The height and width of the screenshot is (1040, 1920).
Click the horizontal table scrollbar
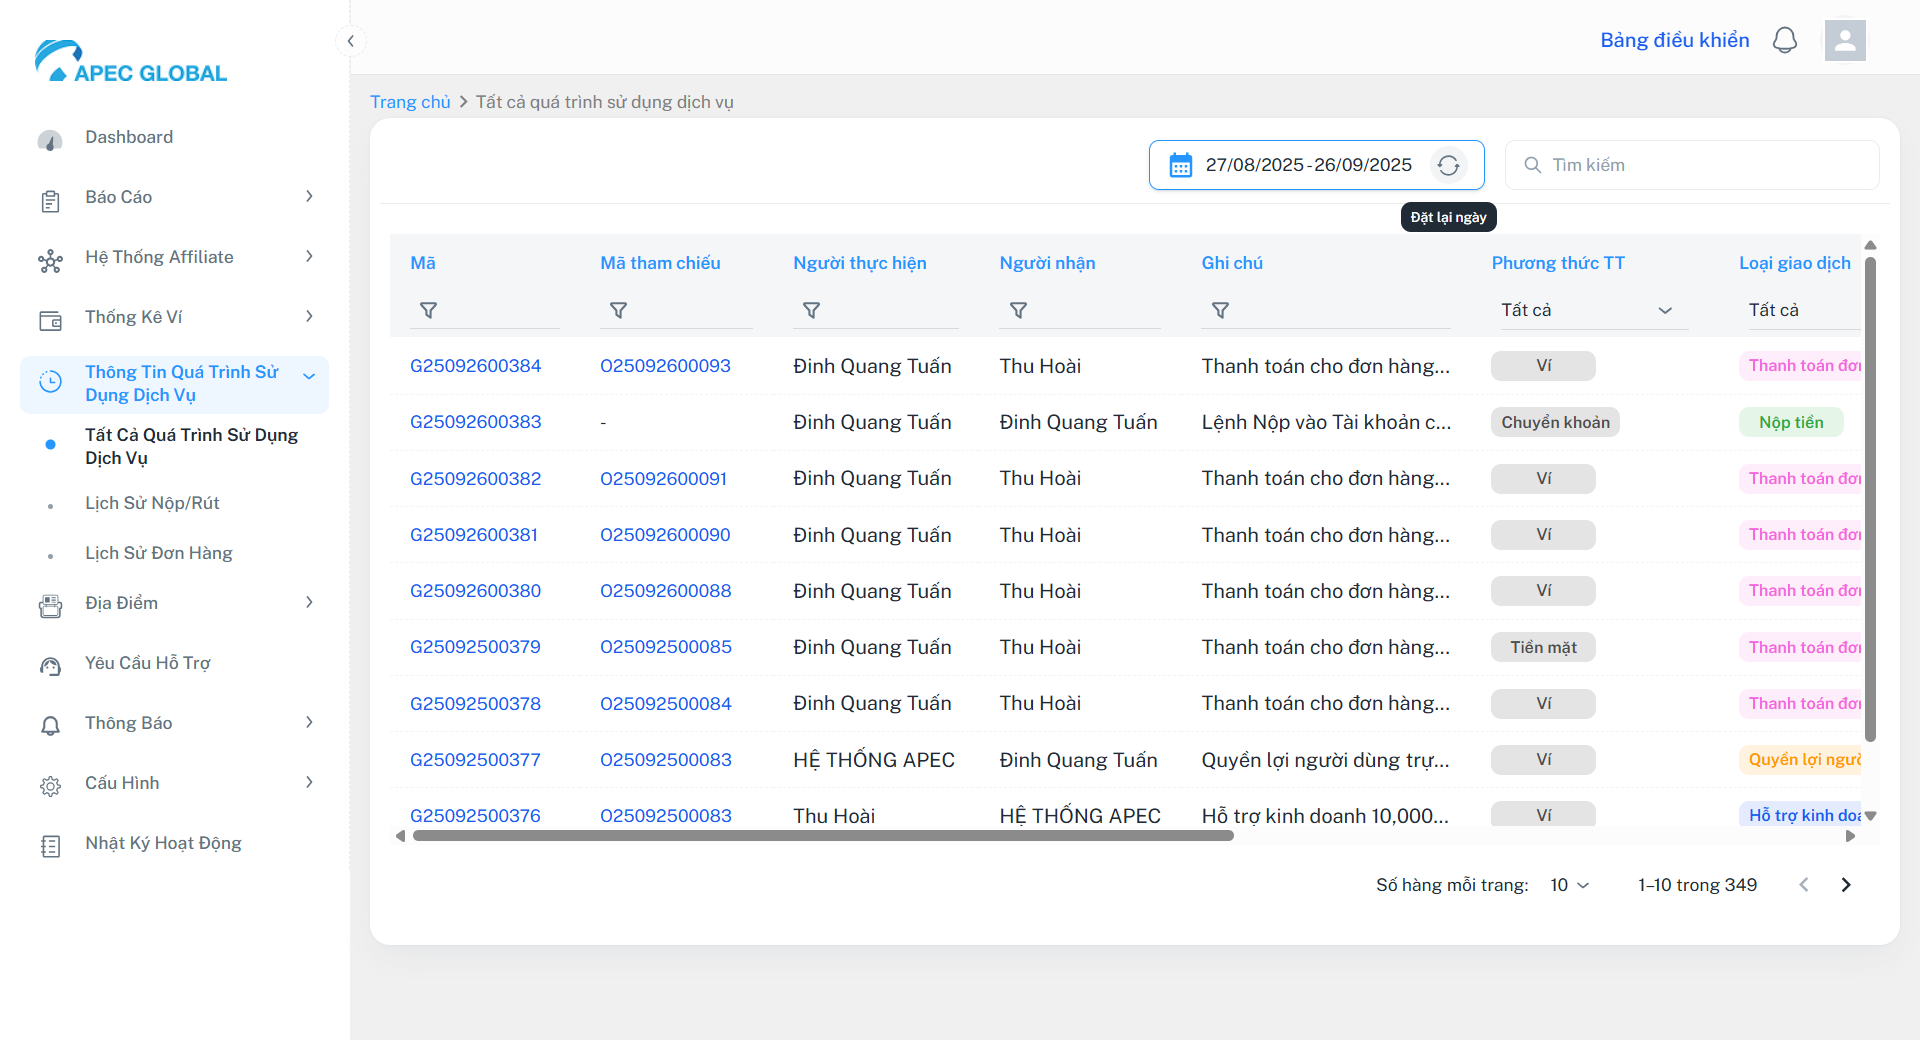[822, 836]
